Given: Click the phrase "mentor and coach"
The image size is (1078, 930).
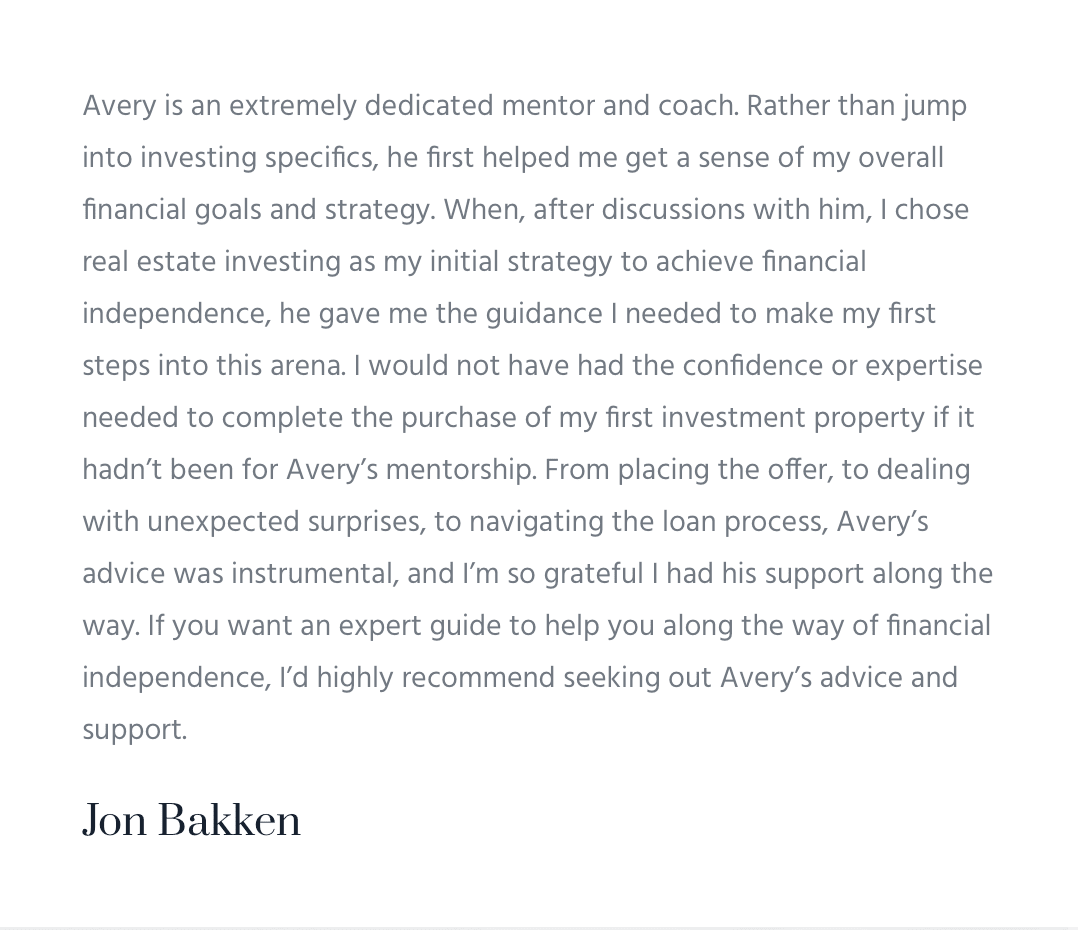Looking at the screenshot, I should click(618, 106).
